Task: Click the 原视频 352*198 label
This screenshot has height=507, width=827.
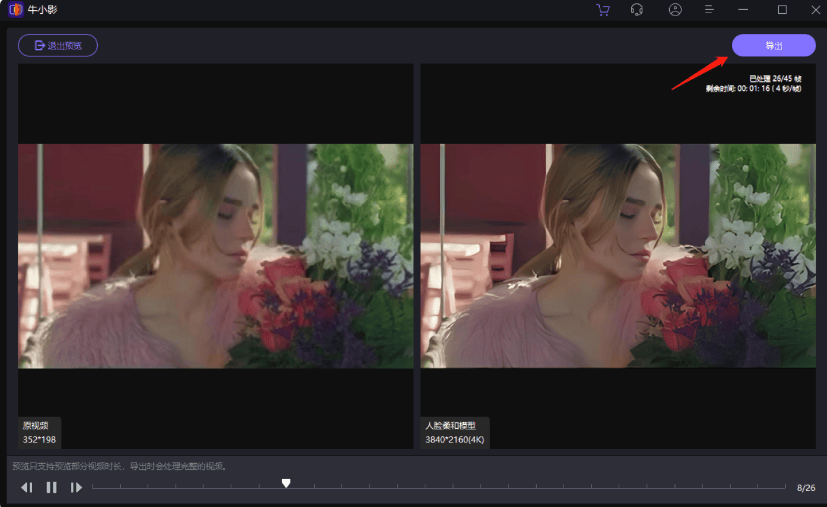Action: click(40, 432)
